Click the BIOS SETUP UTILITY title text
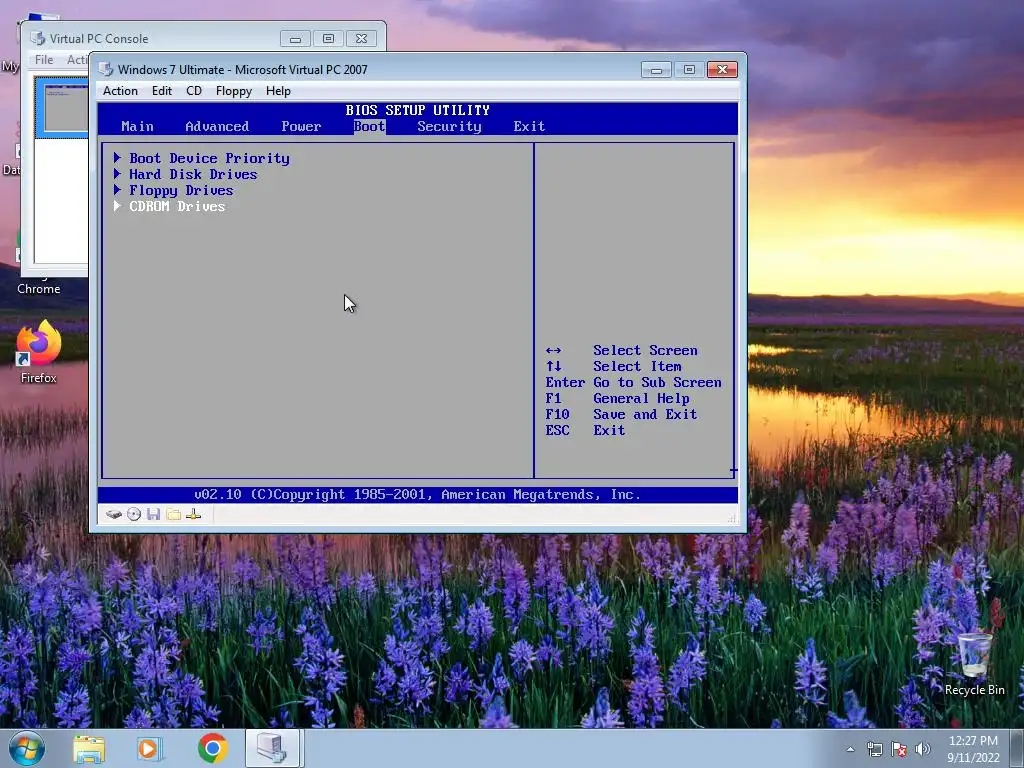Screen dimensions: 1024x768 [417, 110]
